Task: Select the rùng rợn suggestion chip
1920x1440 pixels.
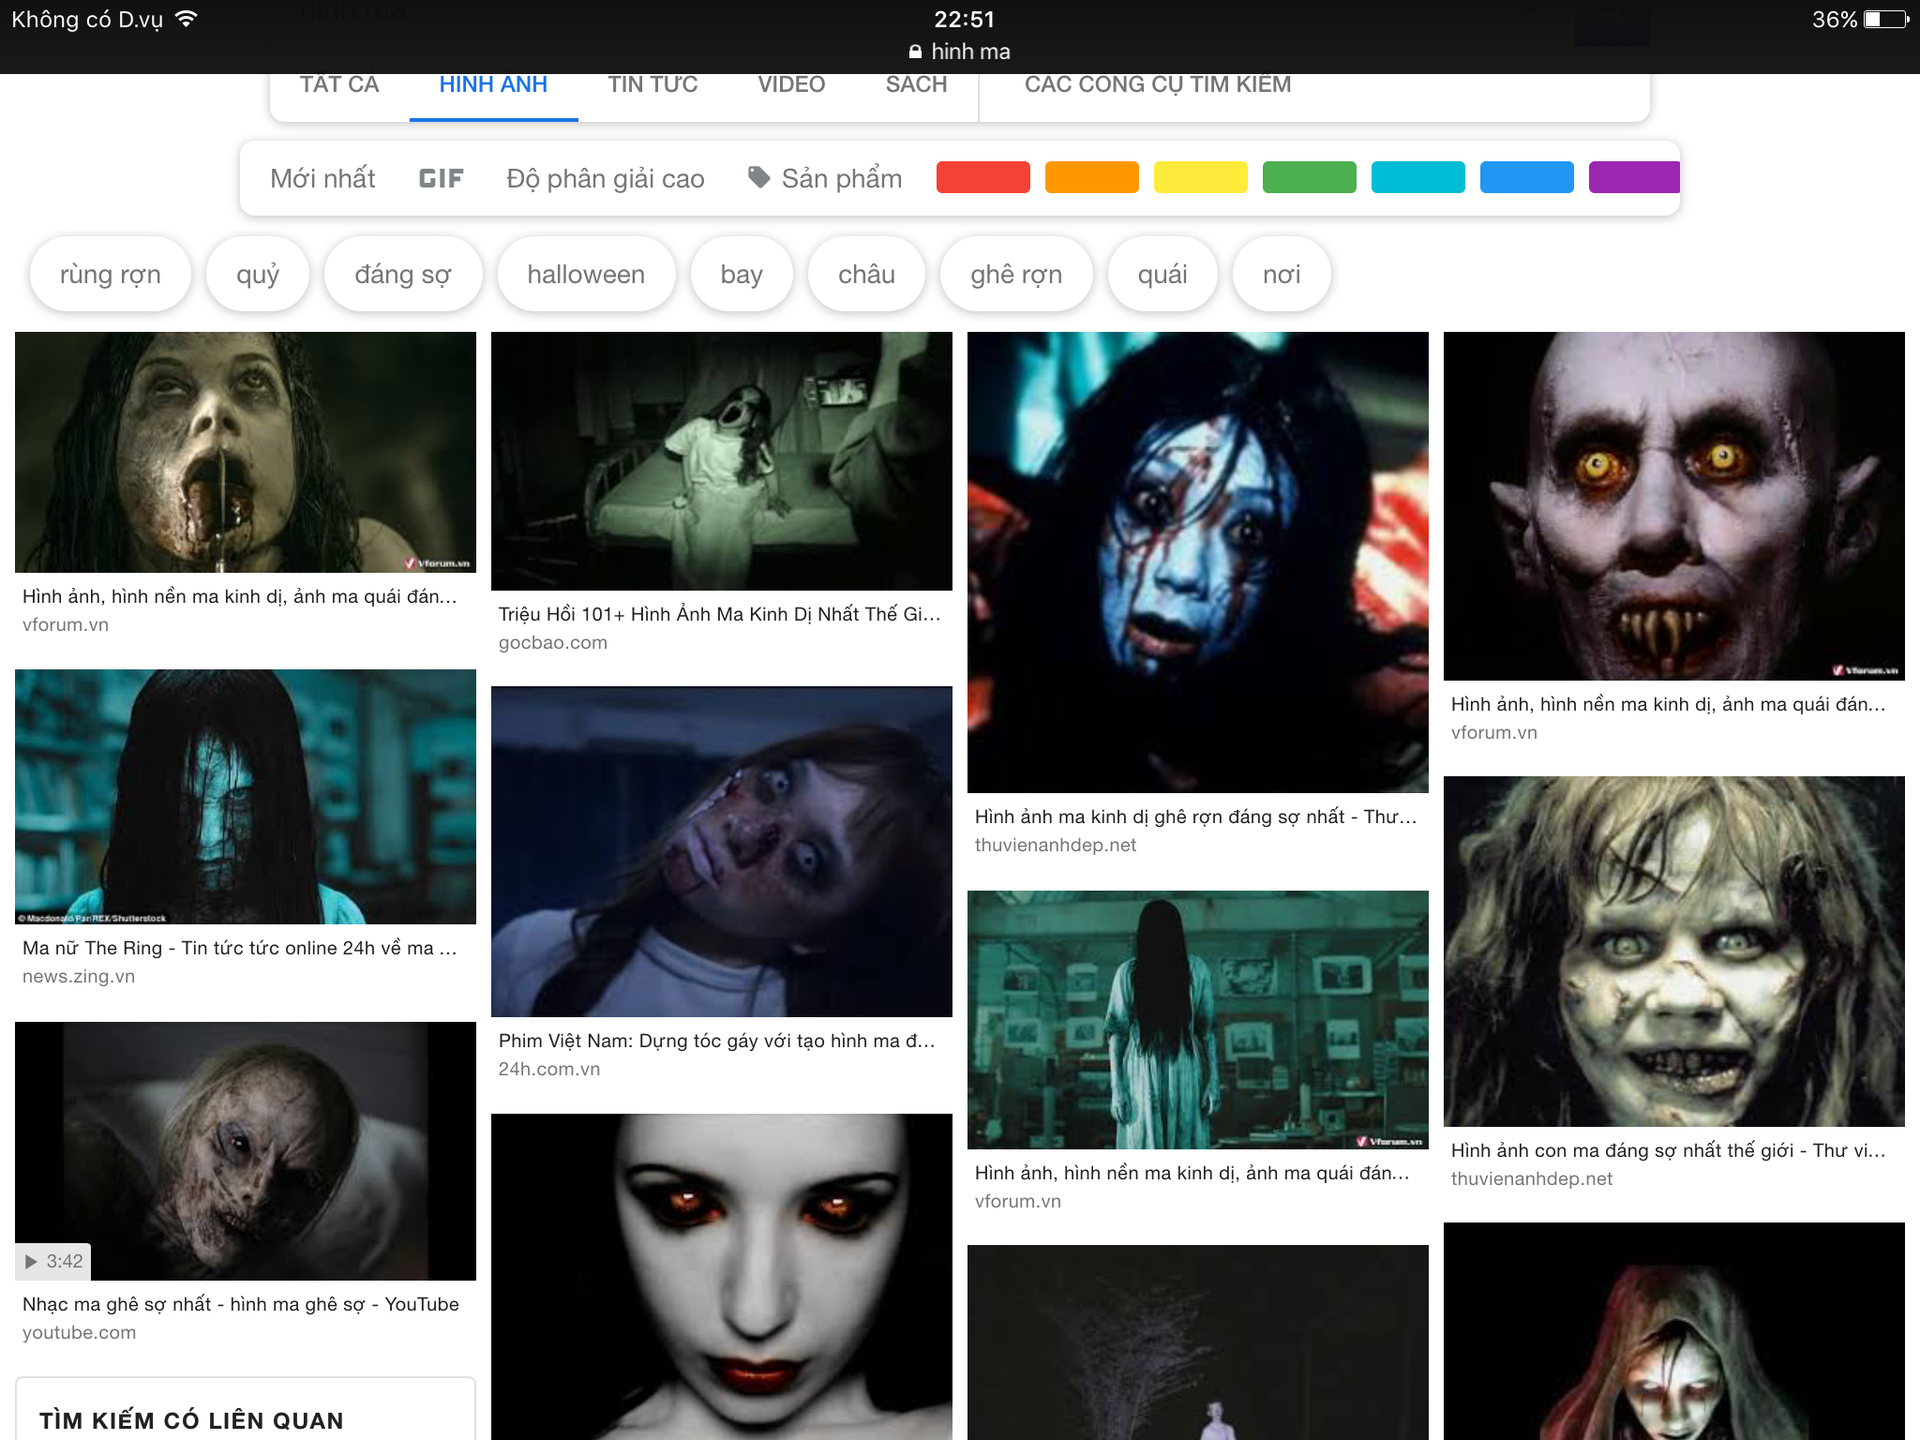Action: 110,274
